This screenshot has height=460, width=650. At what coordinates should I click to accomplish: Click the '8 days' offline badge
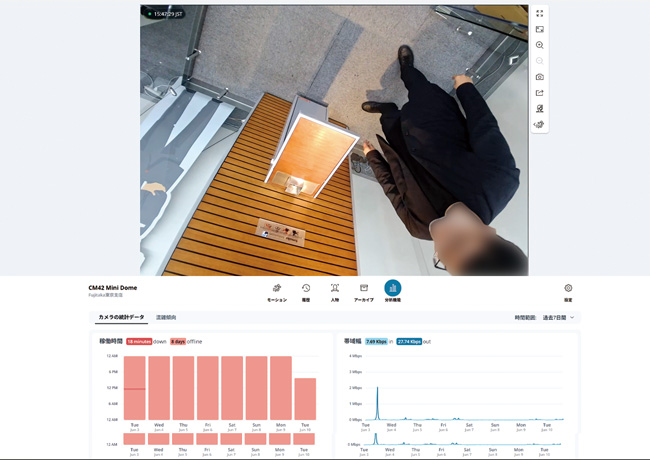click(178, 341)
